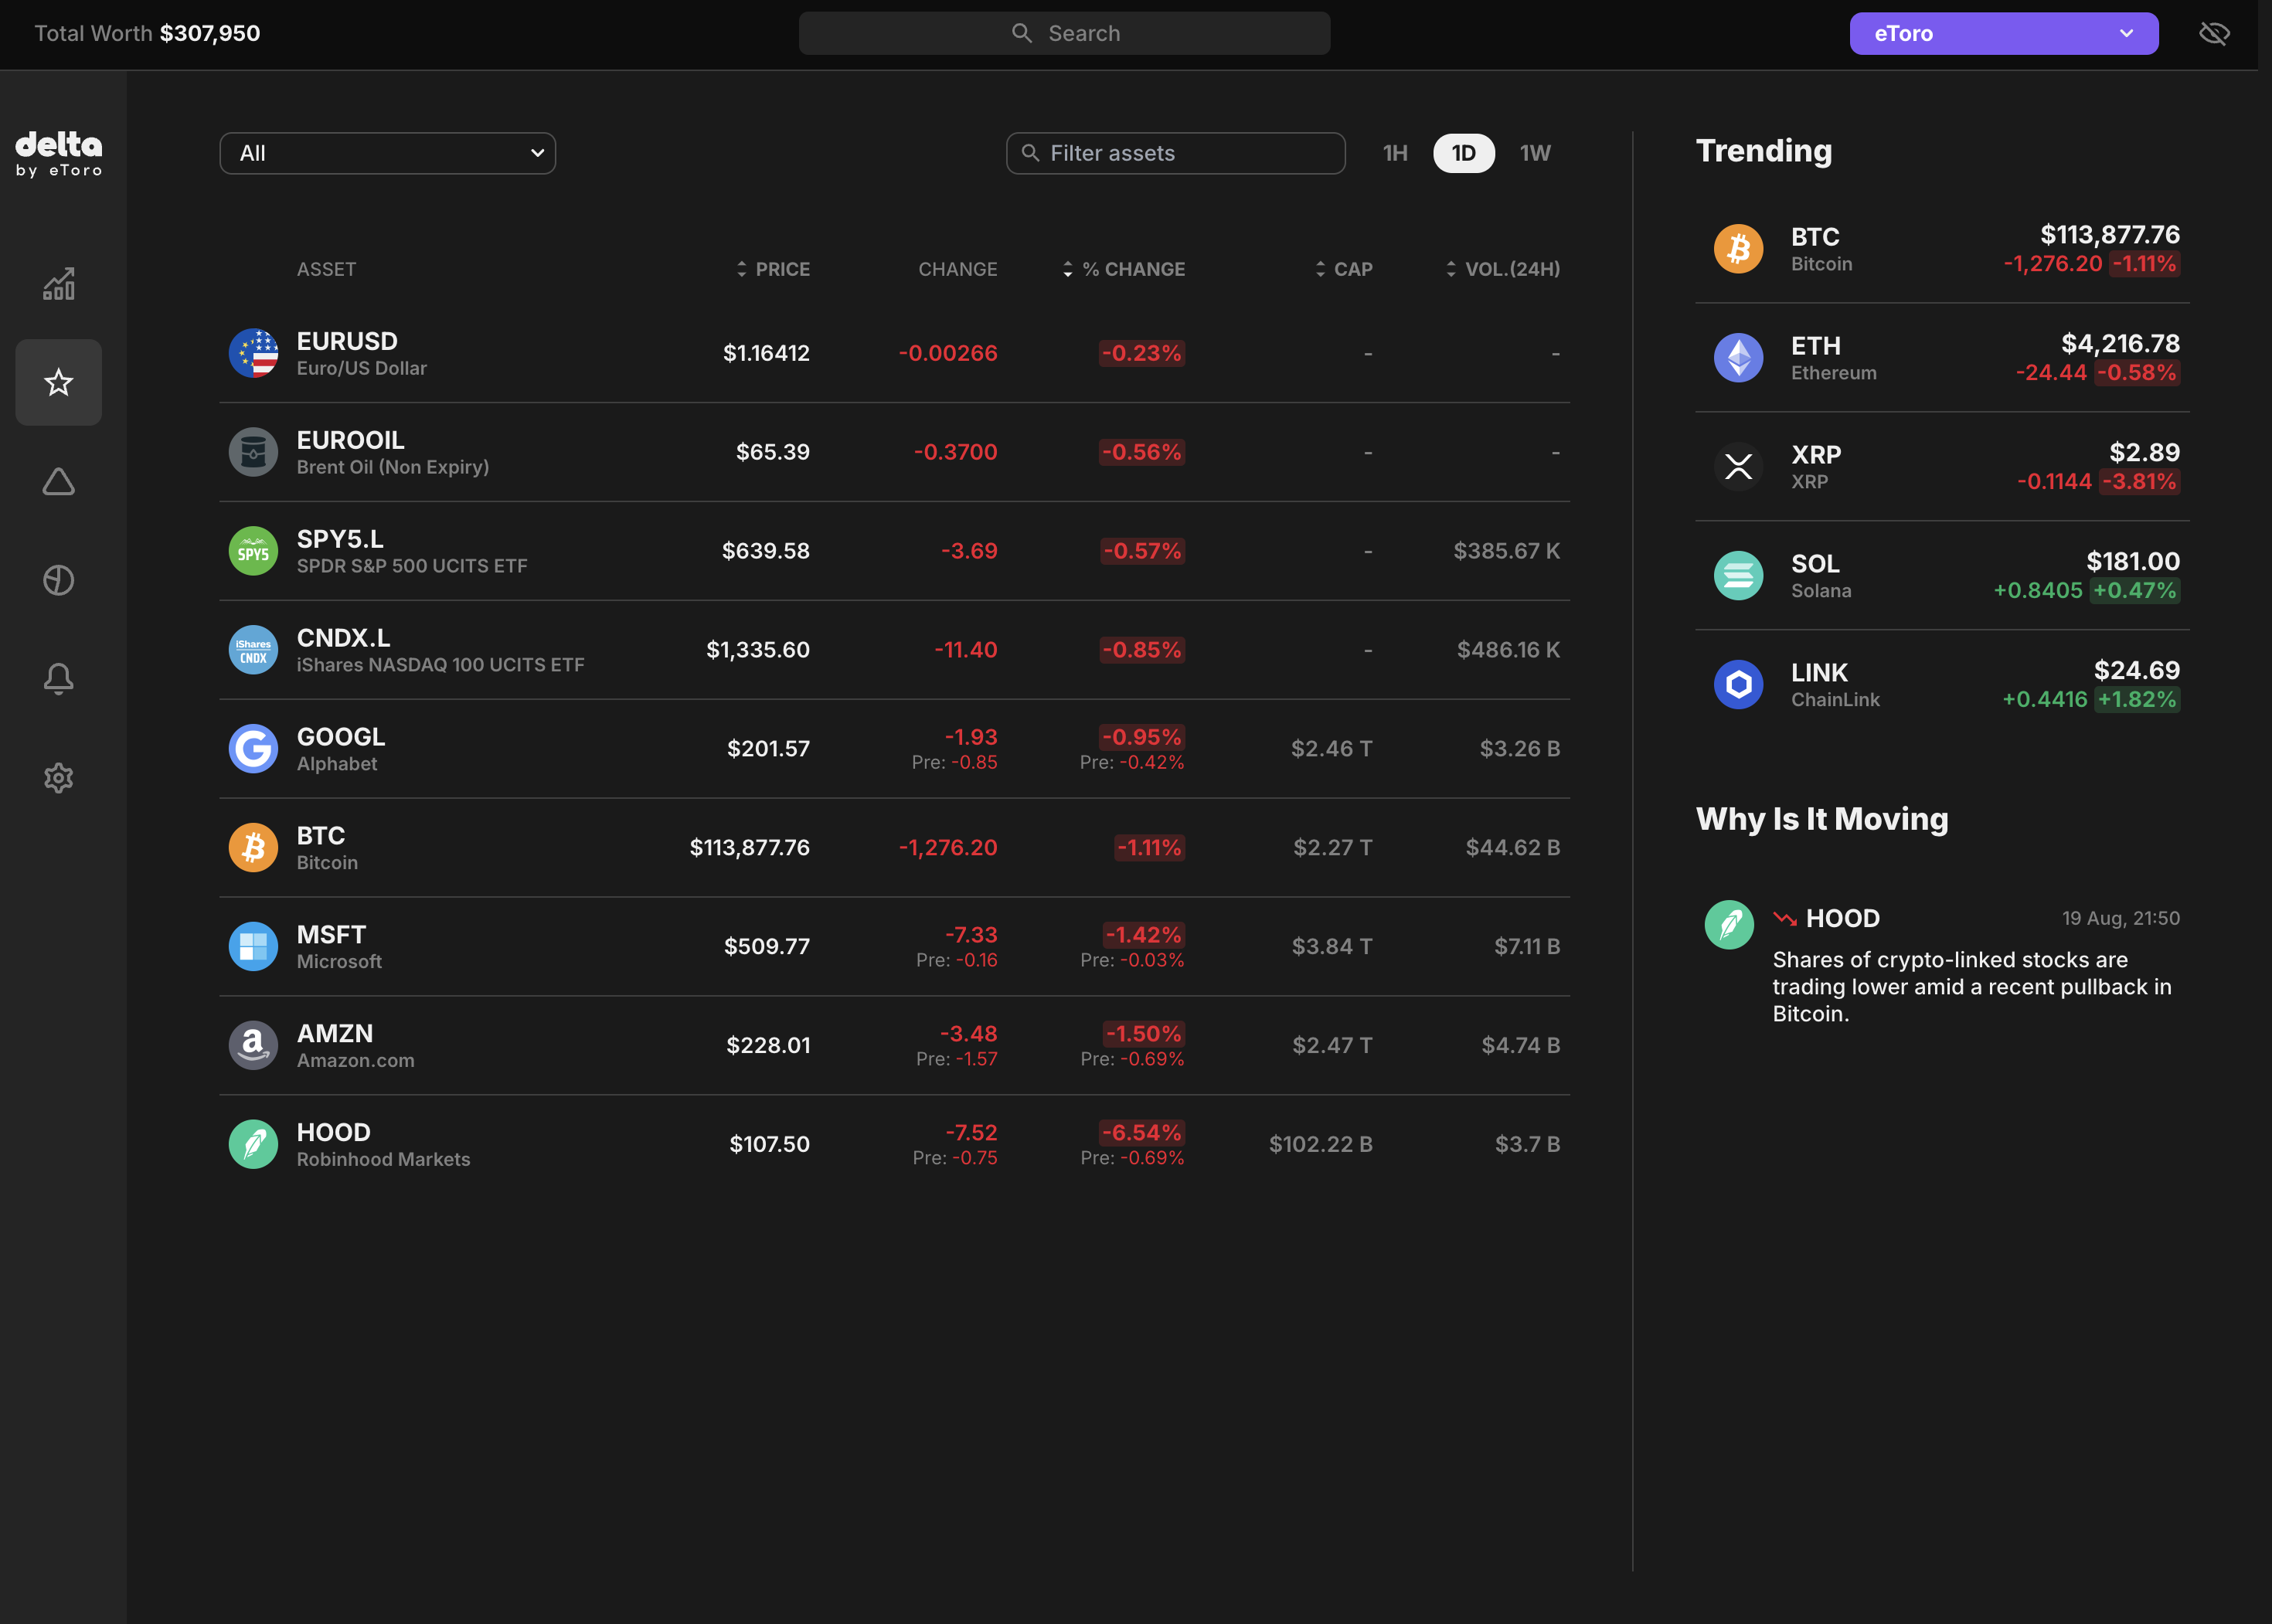2272x1624 pixels.
Task: Open the delta triangle sidebar icon
Action: click(x=58, y=481)
